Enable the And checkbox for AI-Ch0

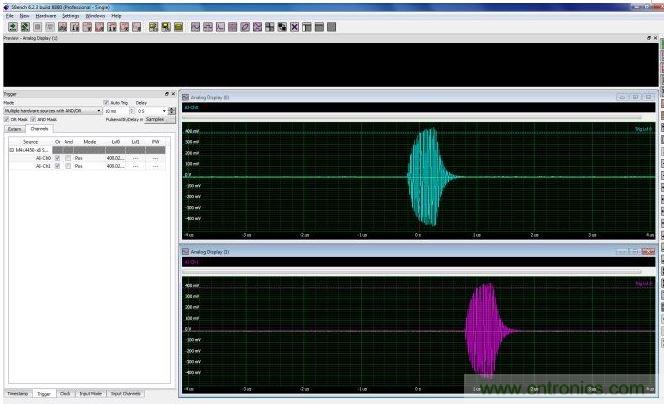click(68, 158)
